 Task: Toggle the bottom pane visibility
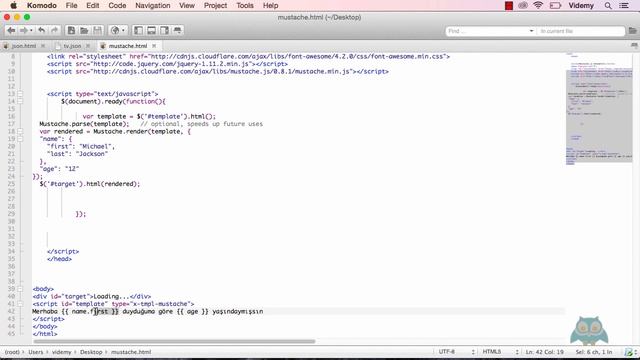pos(151,31)
